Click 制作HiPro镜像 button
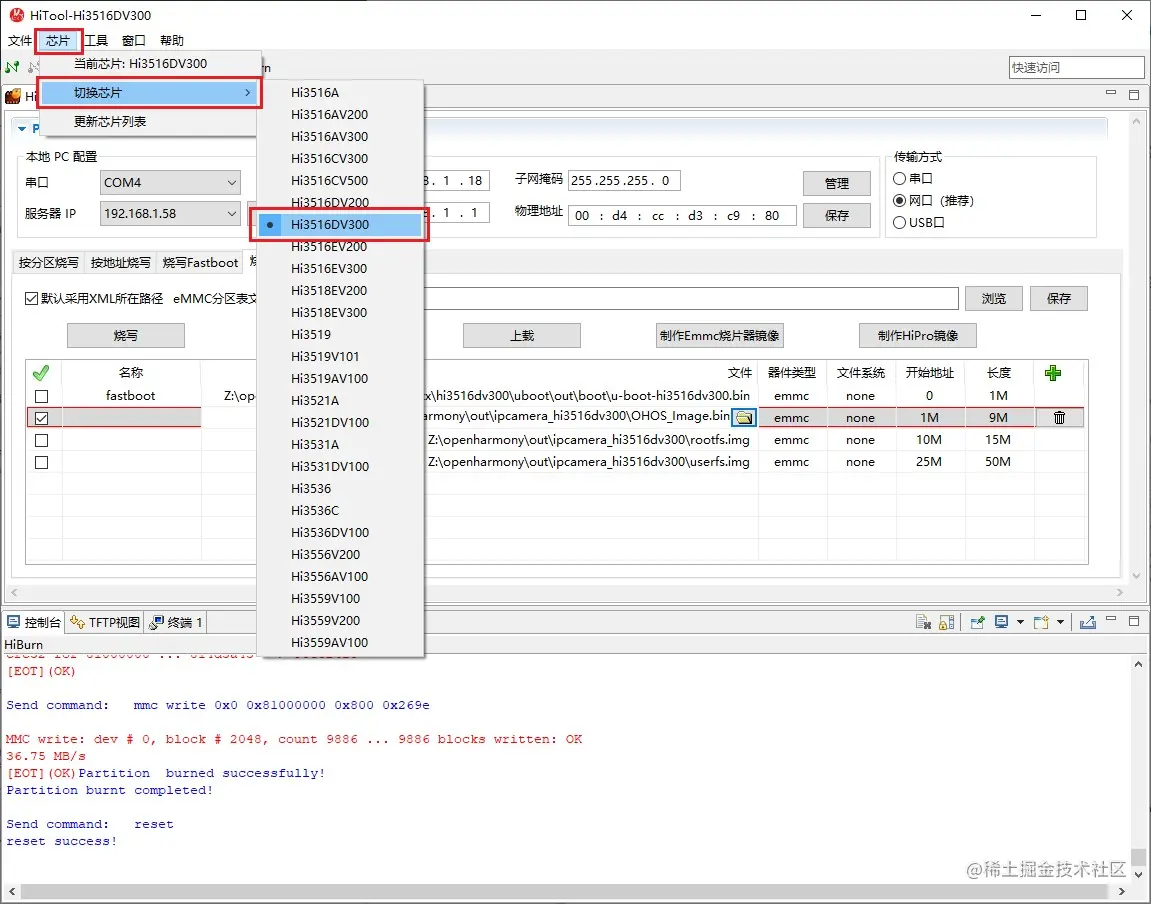This screenshot has height=904, width=1151. pos(918,335)
